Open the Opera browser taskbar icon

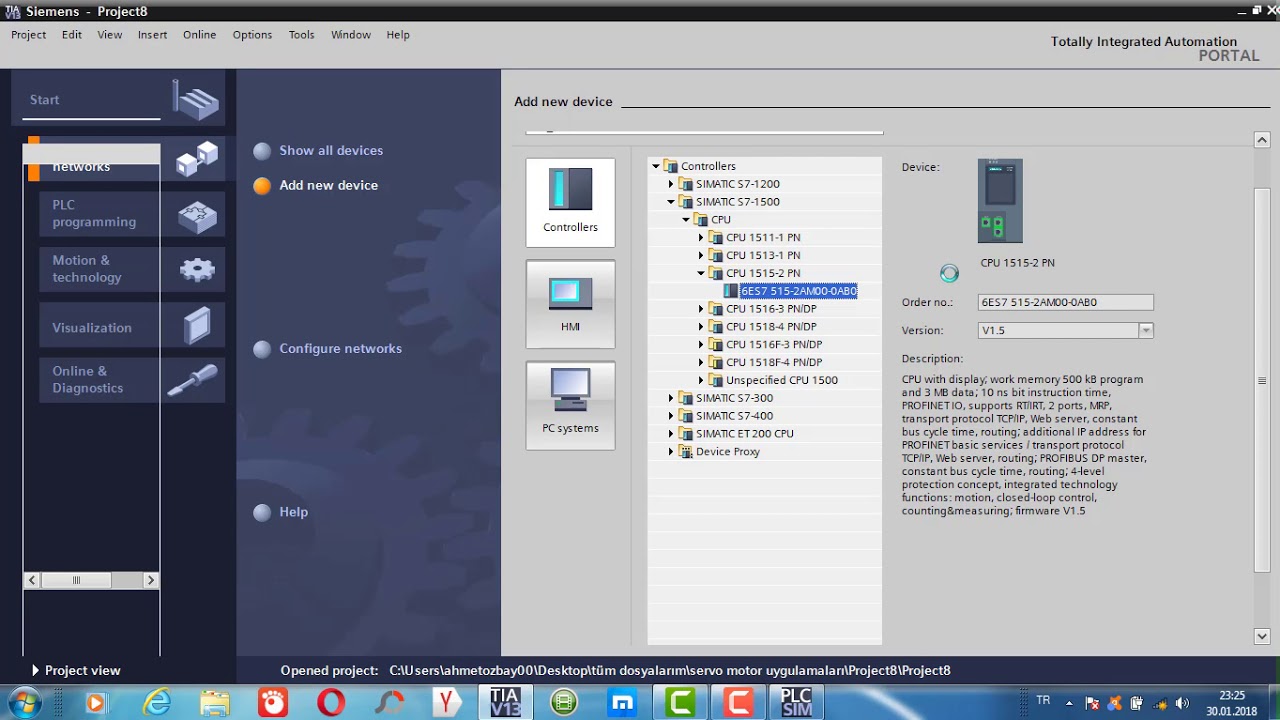point(331,703)
